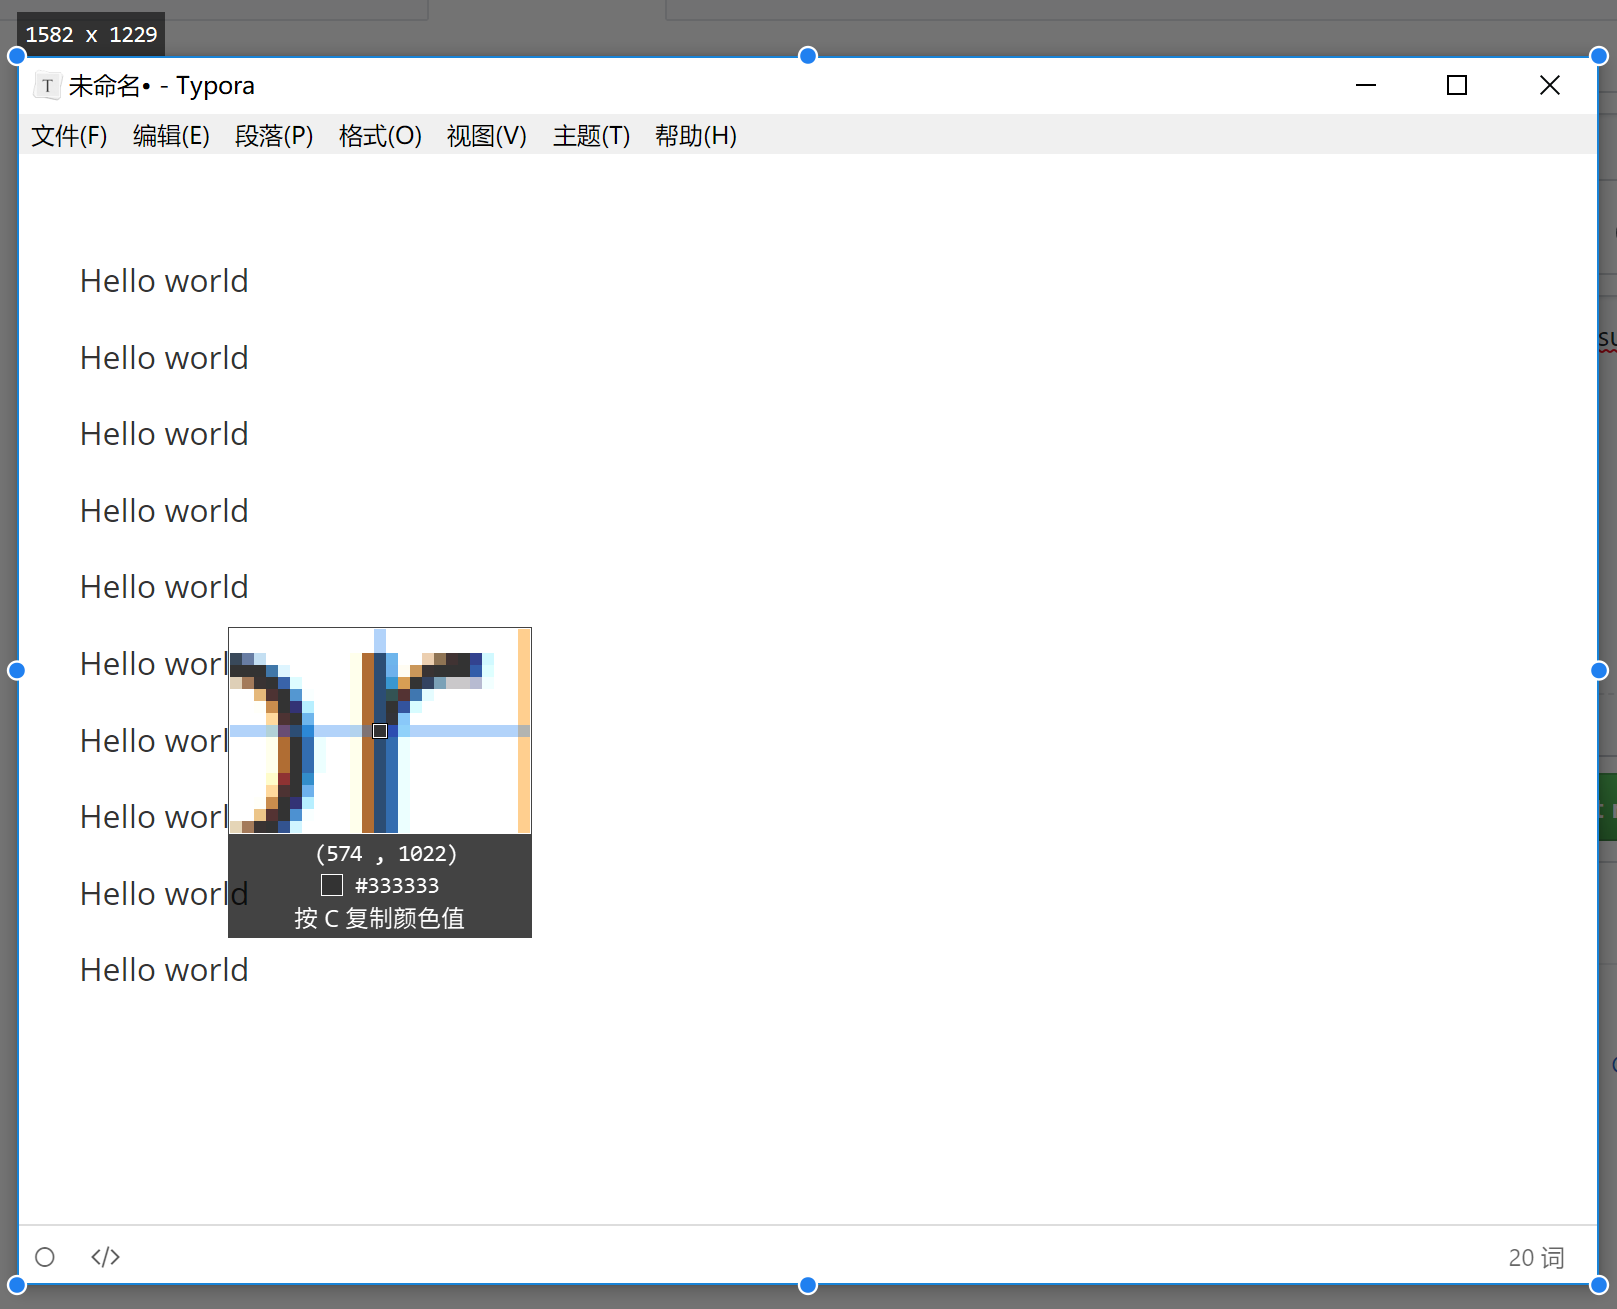The width and height of the screenshot is (1617, 1309).
Task: Open the 格式 menu
Action: point(379,136)
